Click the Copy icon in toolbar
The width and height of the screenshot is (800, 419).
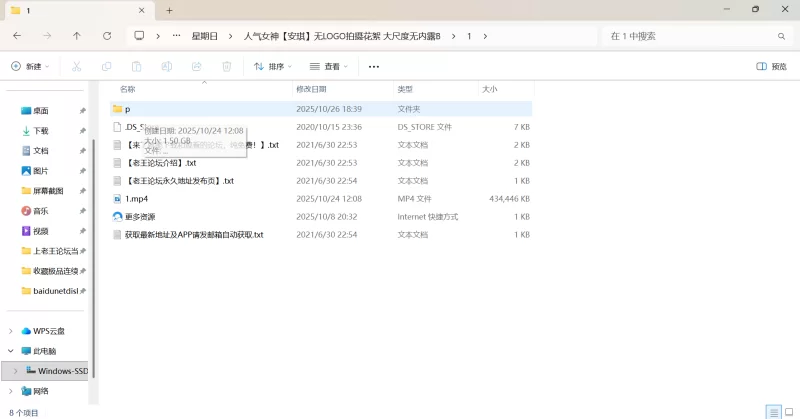click(x=106, y=67)
